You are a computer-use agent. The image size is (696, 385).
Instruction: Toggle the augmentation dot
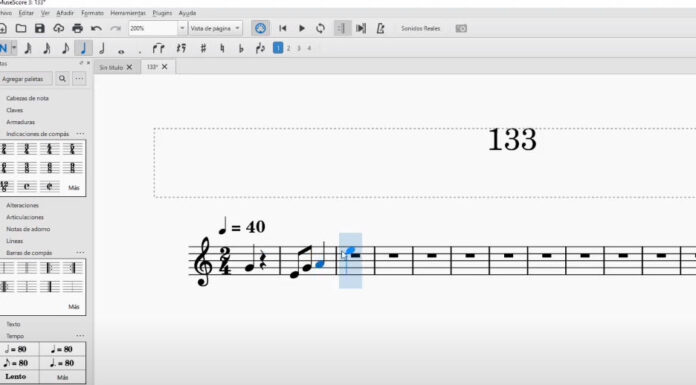click(x=140, y=51)
